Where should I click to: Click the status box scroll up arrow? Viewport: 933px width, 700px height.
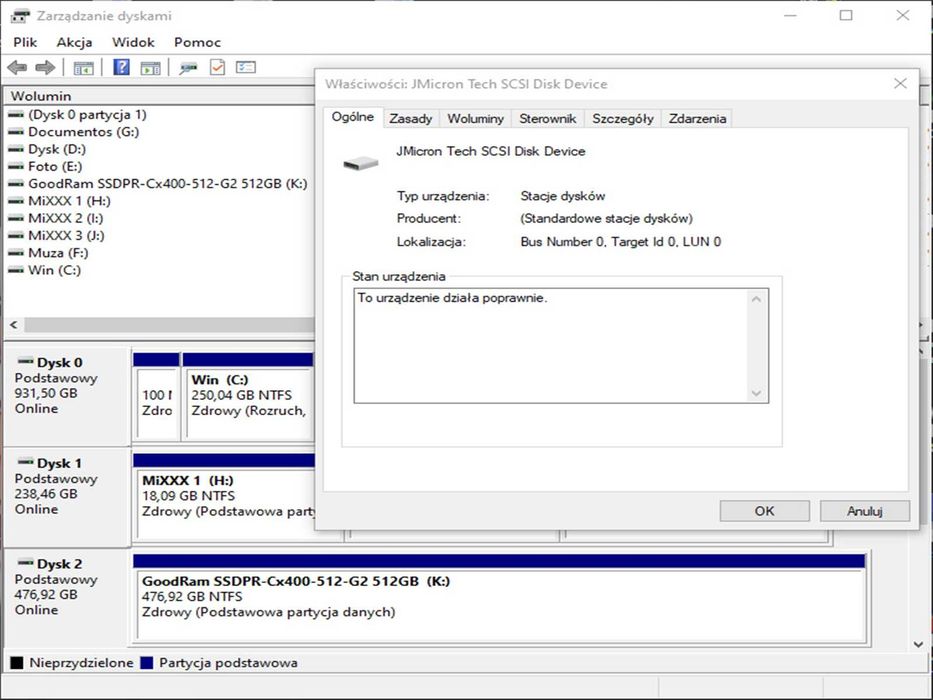click(756, 299)
